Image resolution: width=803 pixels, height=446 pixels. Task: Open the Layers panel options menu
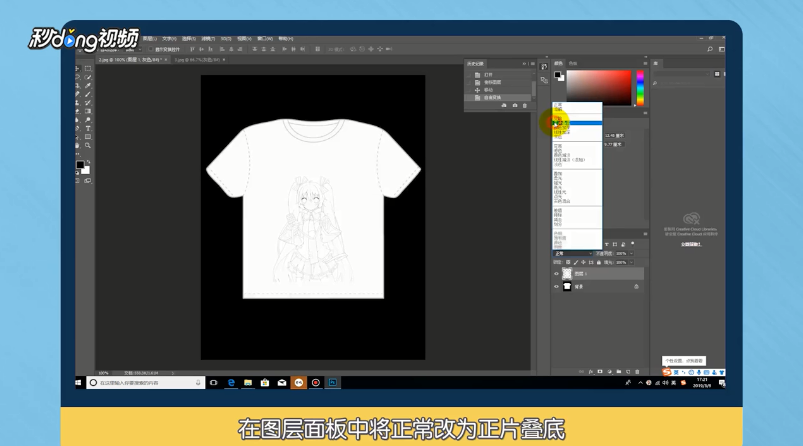pyautogui.click(x=645, y=234)
